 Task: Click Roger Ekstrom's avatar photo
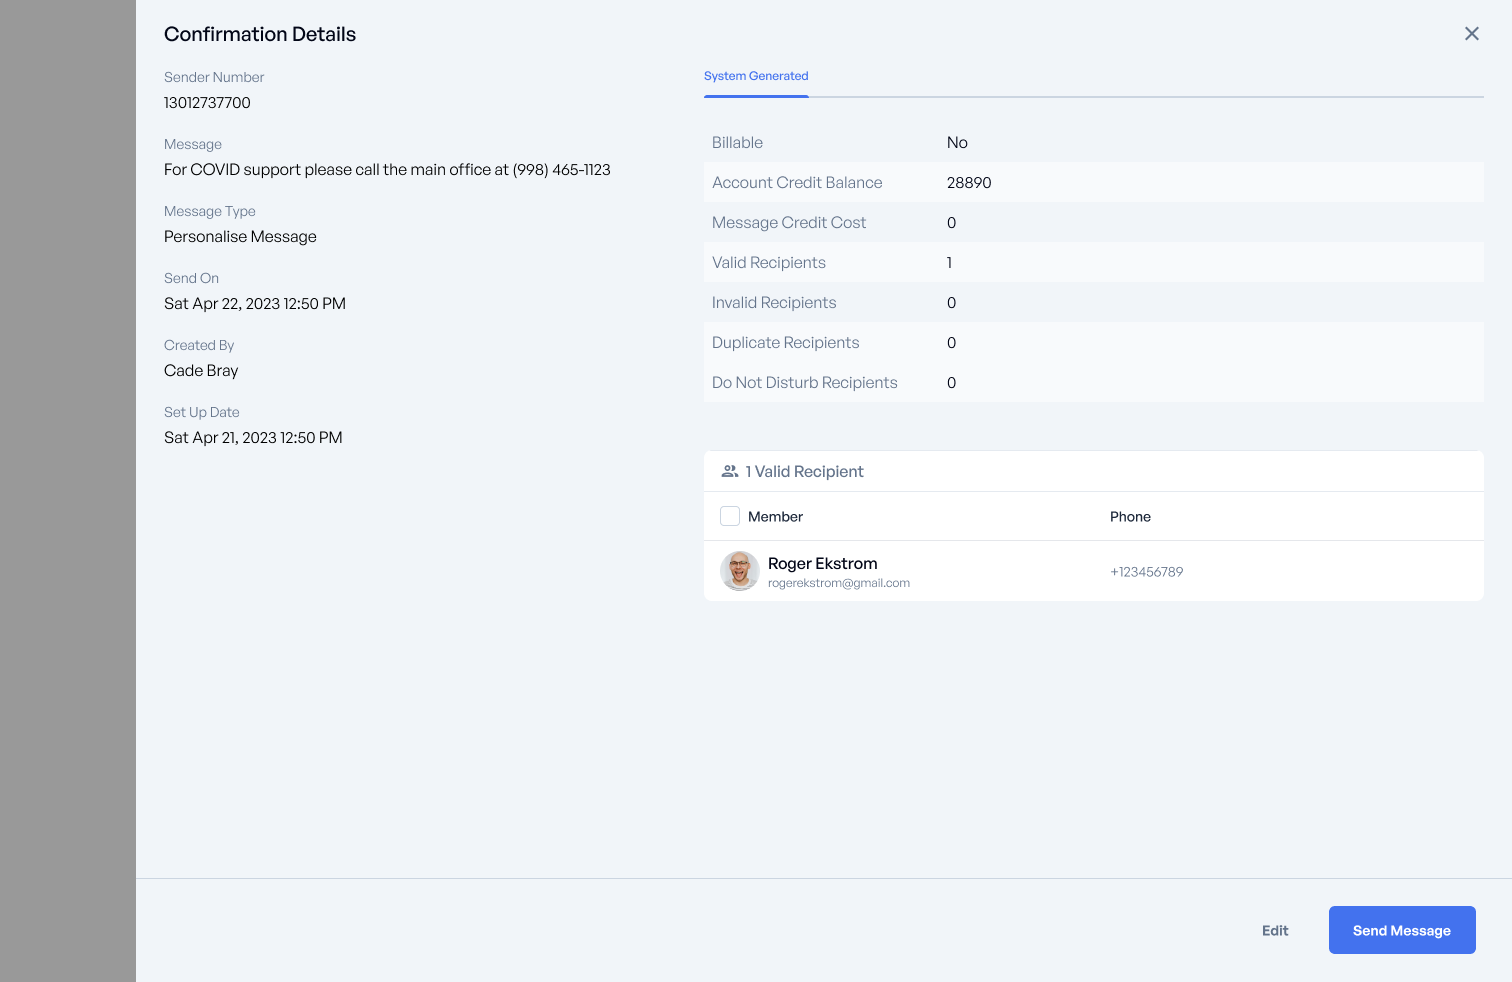click(x=740, y=571)
